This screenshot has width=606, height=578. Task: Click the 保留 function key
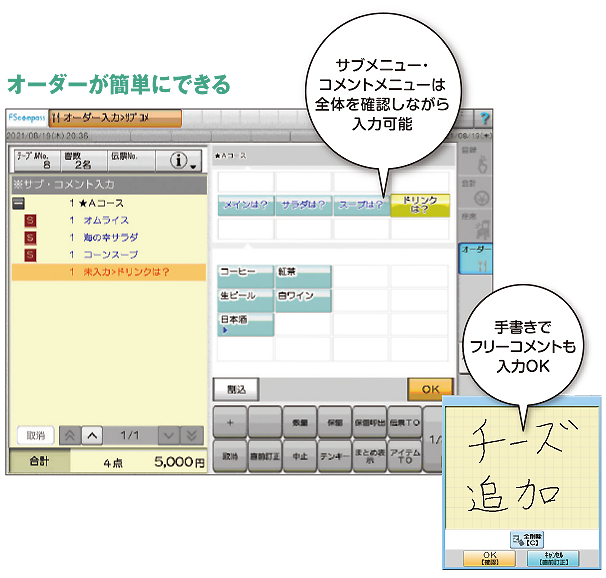[x=335, y=422]
